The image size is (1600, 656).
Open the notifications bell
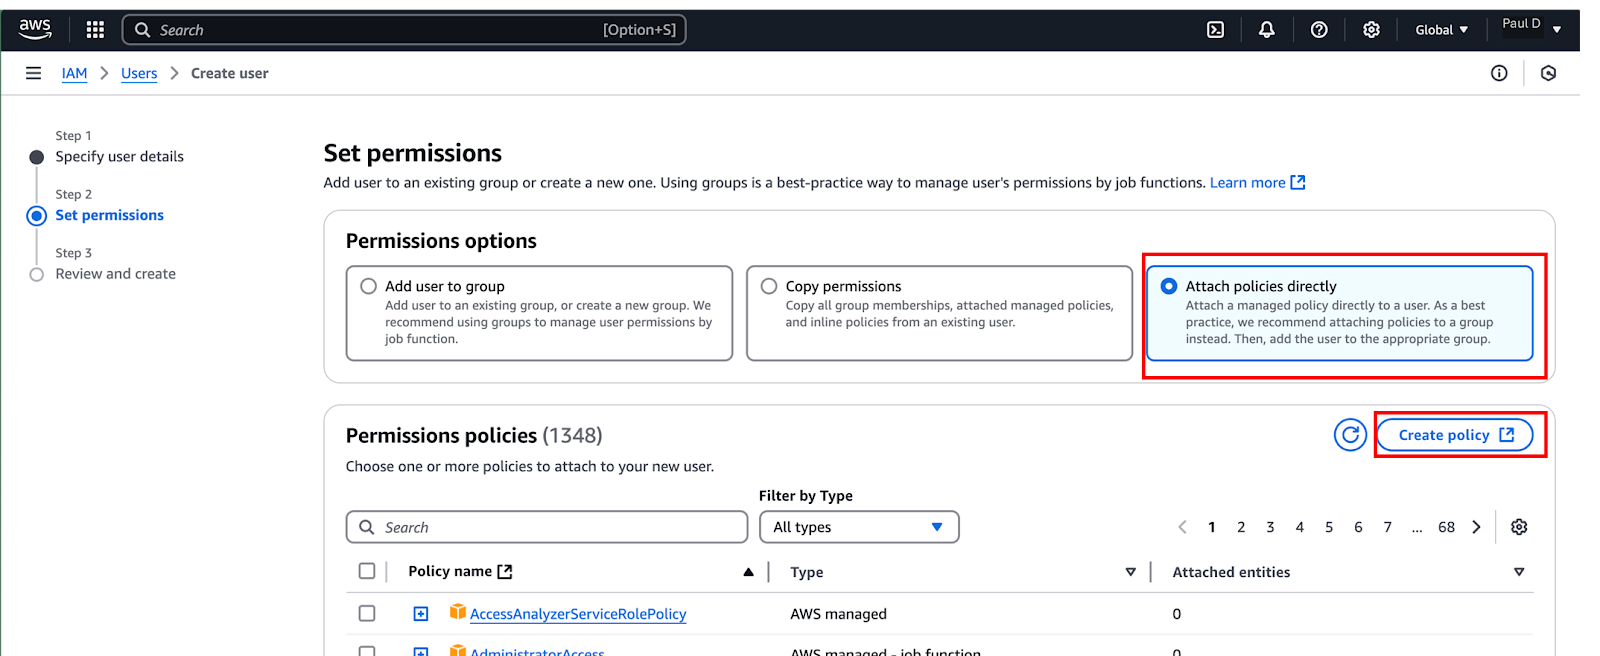[x=1266, y=30]
